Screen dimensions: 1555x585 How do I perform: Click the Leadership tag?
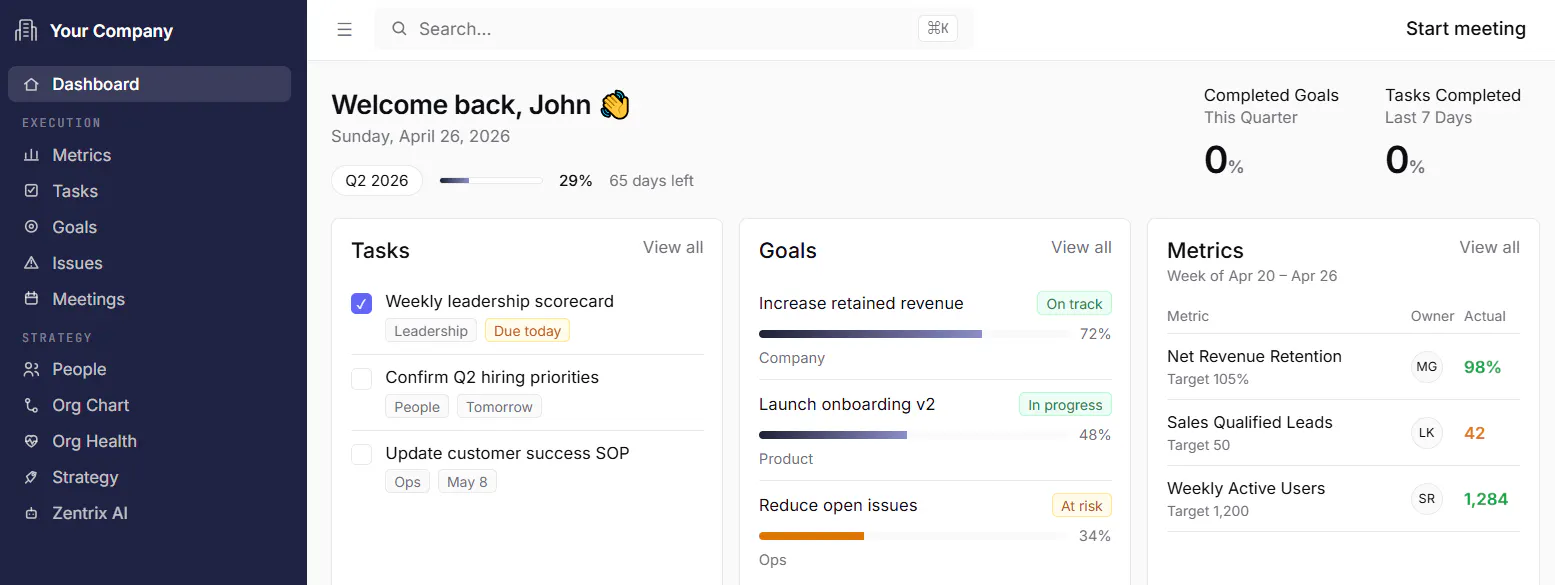[x=431, y=331]
